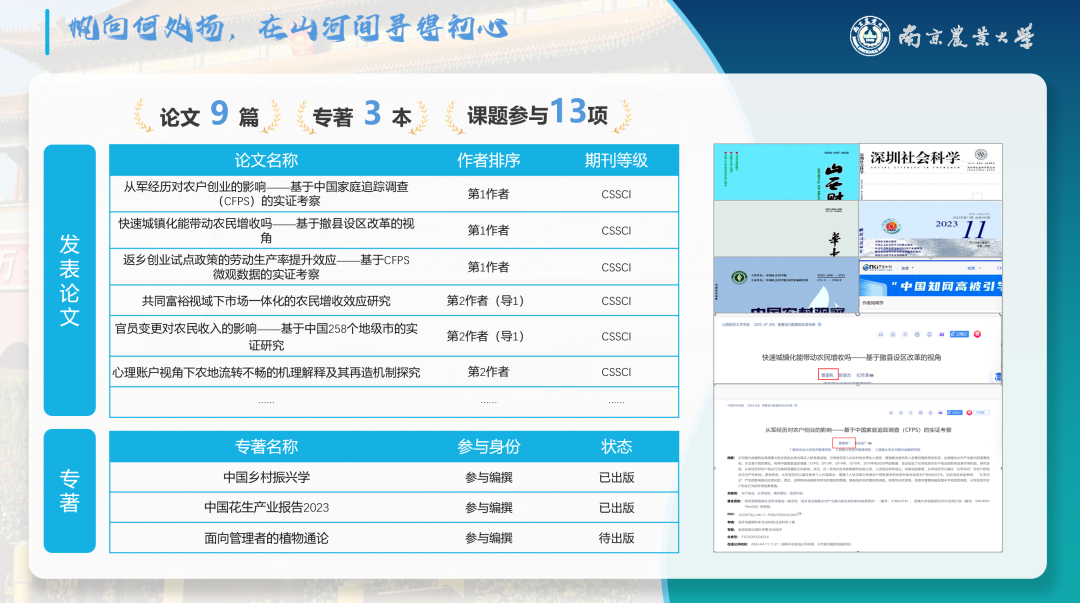Open the 中国花生产业报告2023 row title
This screenshot has width=1080, height=603.
[x=266, y=507]
